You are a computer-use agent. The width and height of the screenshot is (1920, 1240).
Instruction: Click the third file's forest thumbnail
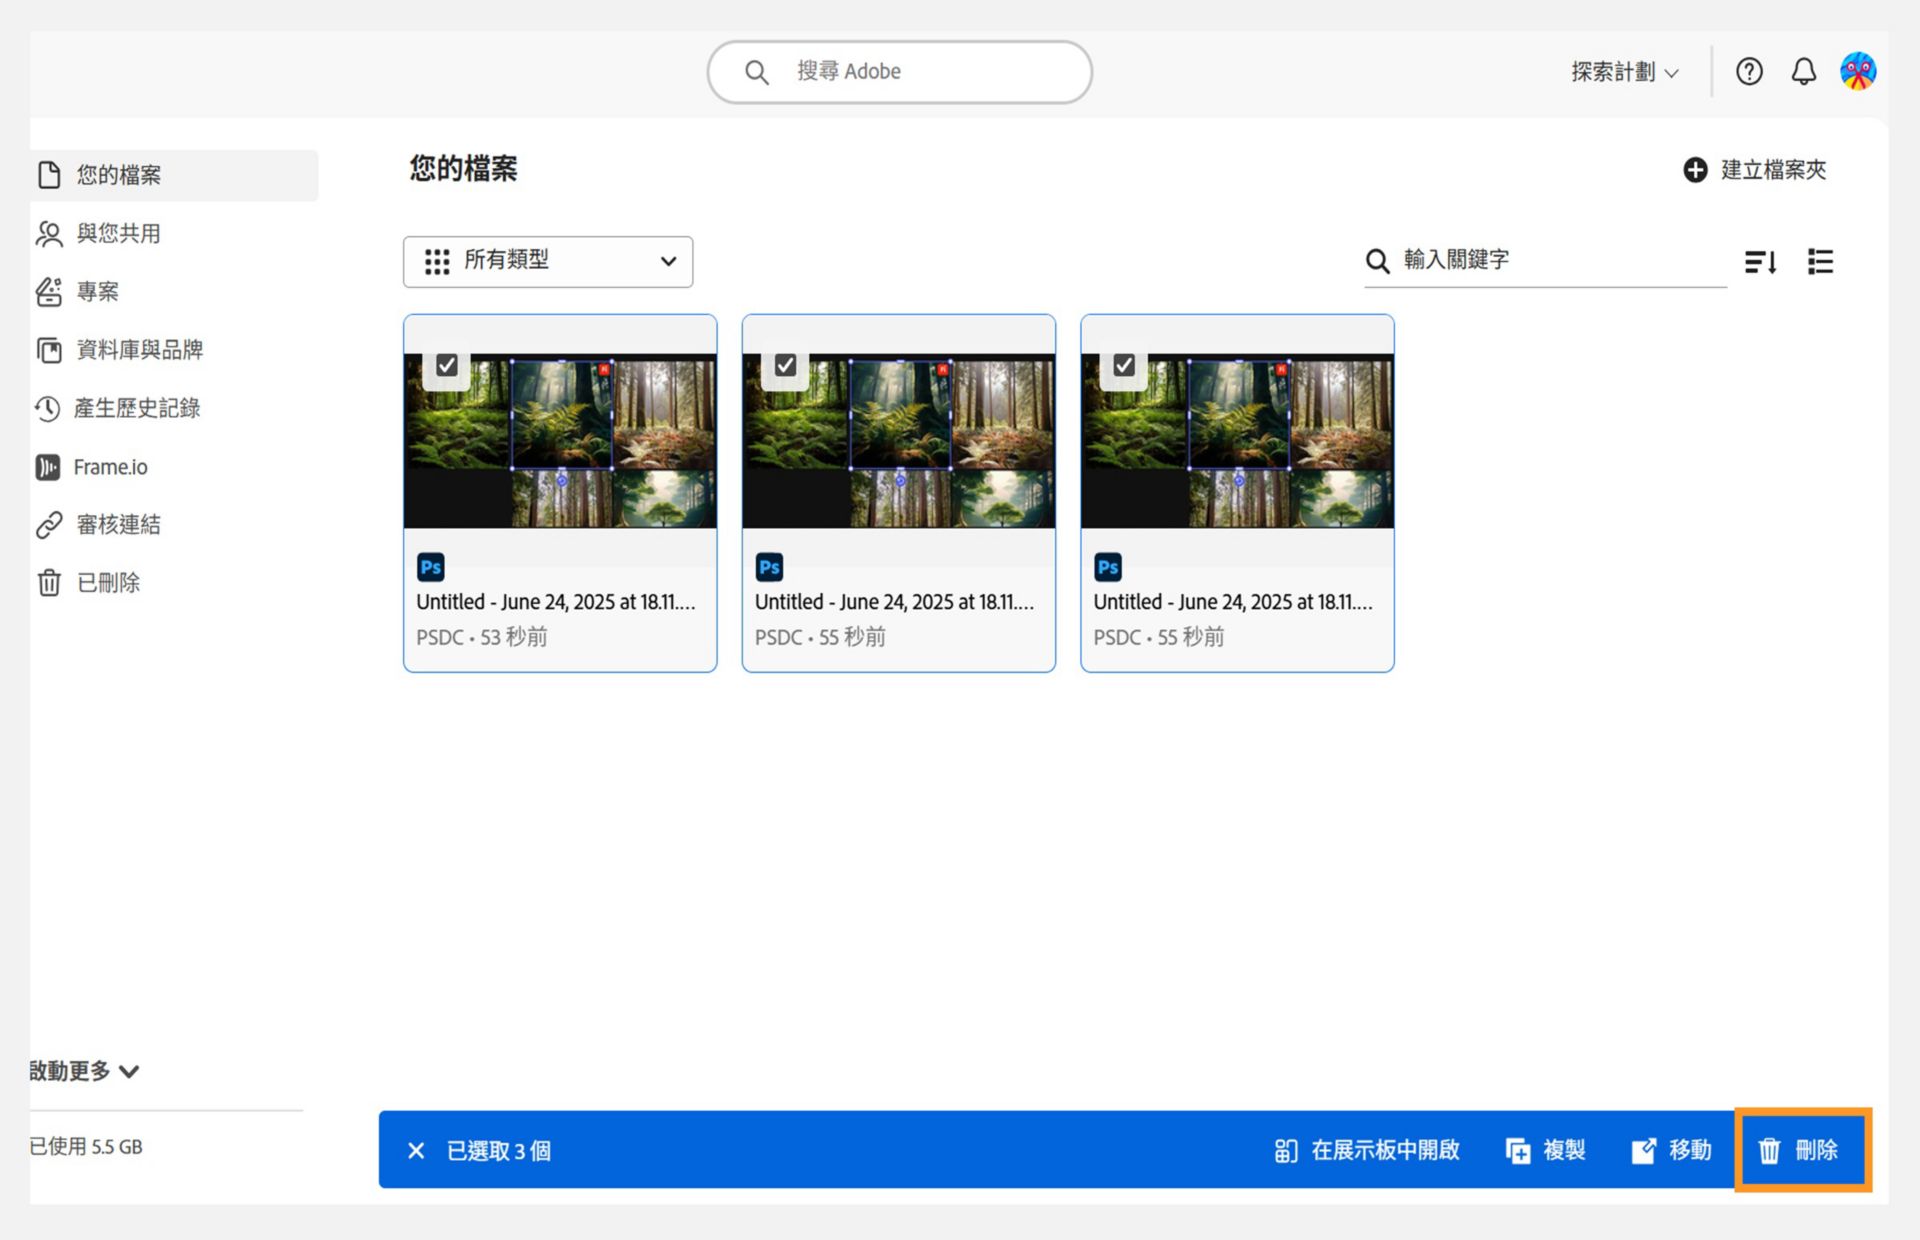[x=1237, y=440]
